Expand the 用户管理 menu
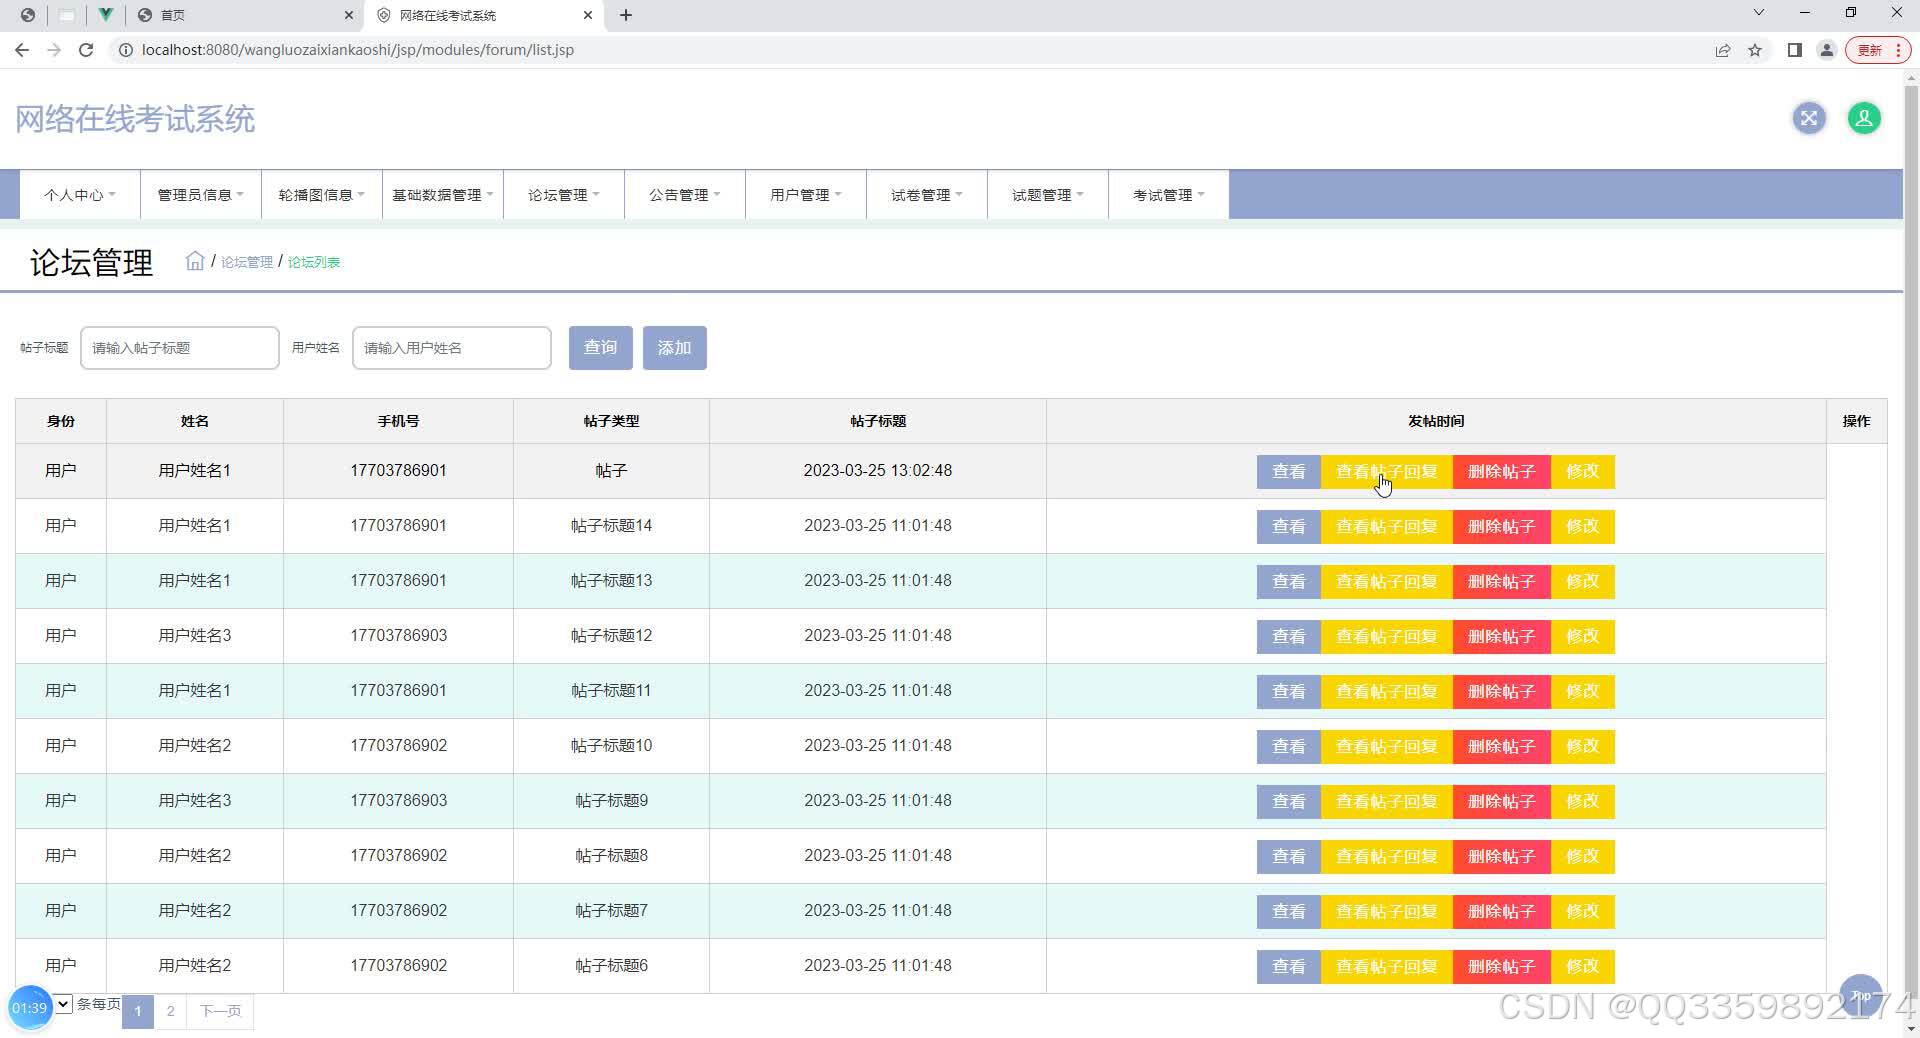The image size is (1920, 1038). coord(805,195)
